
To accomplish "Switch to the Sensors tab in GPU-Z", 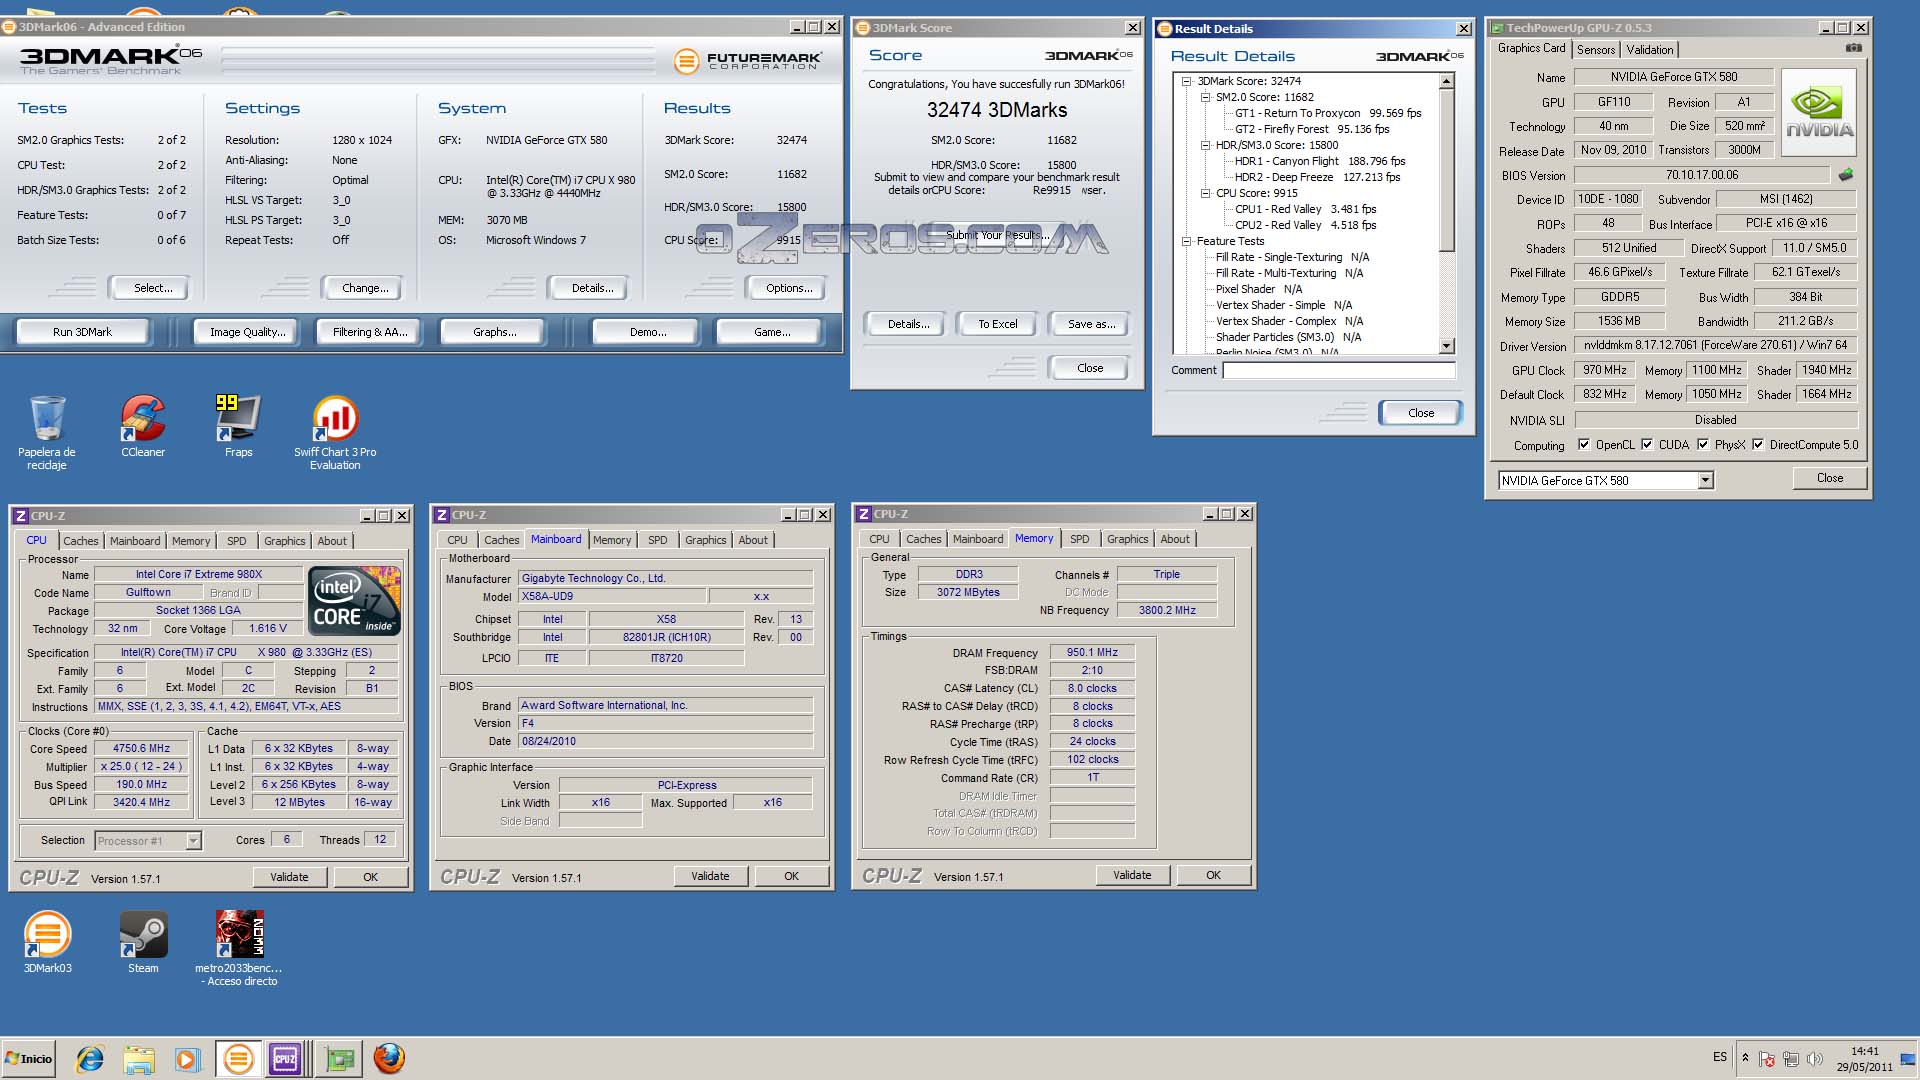I will click(x=1596, y=50).
